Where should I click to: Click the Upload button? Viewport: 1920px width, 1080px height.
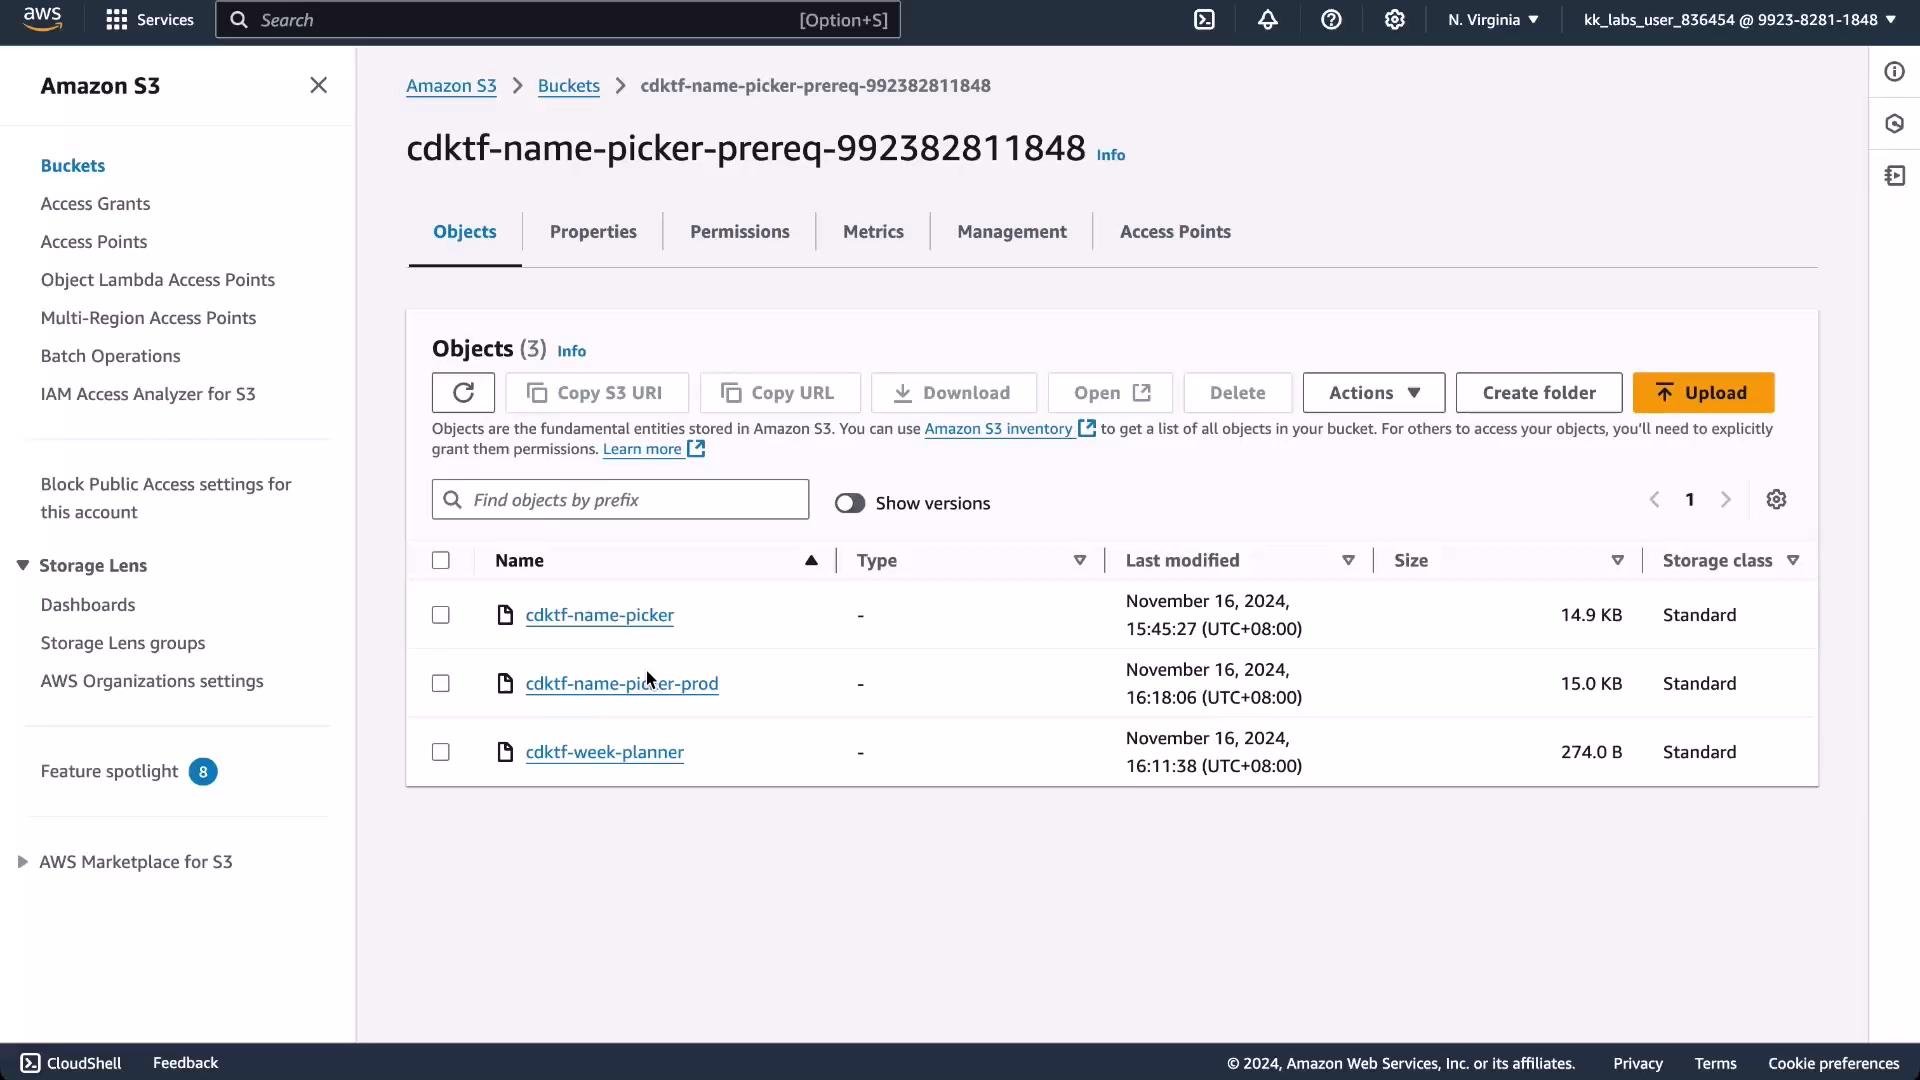click(x=1704, y=393)
